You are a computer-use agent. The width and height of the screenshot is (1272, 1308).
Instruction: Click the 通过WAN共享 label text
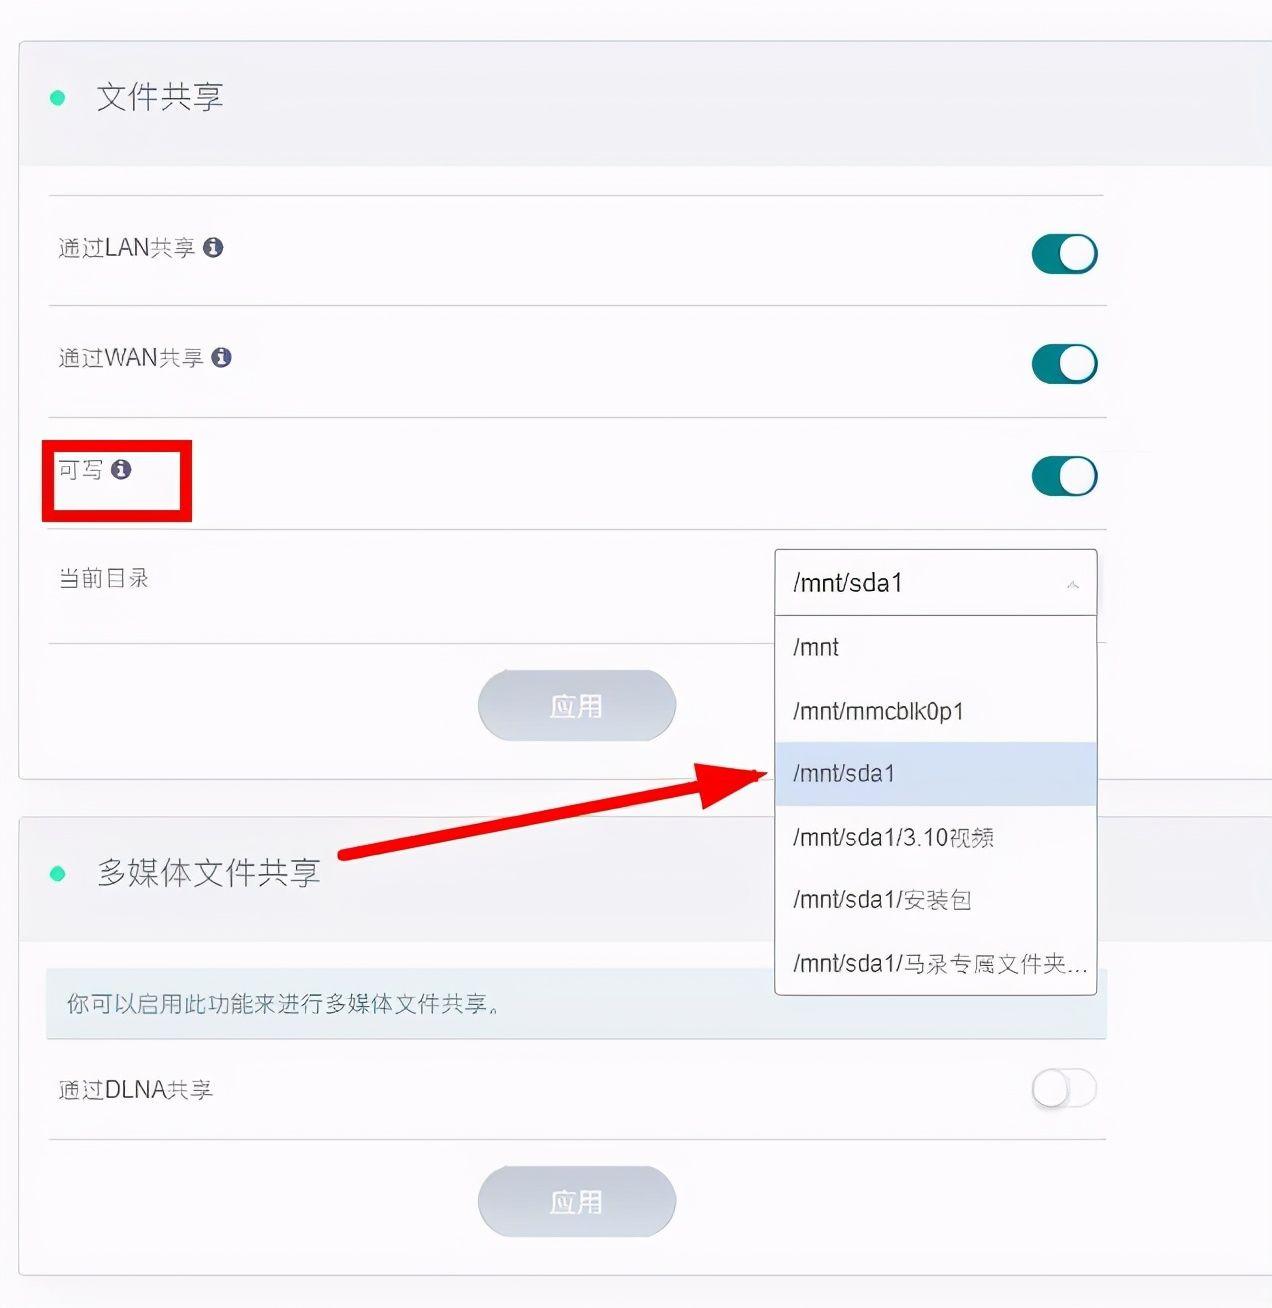131,358
